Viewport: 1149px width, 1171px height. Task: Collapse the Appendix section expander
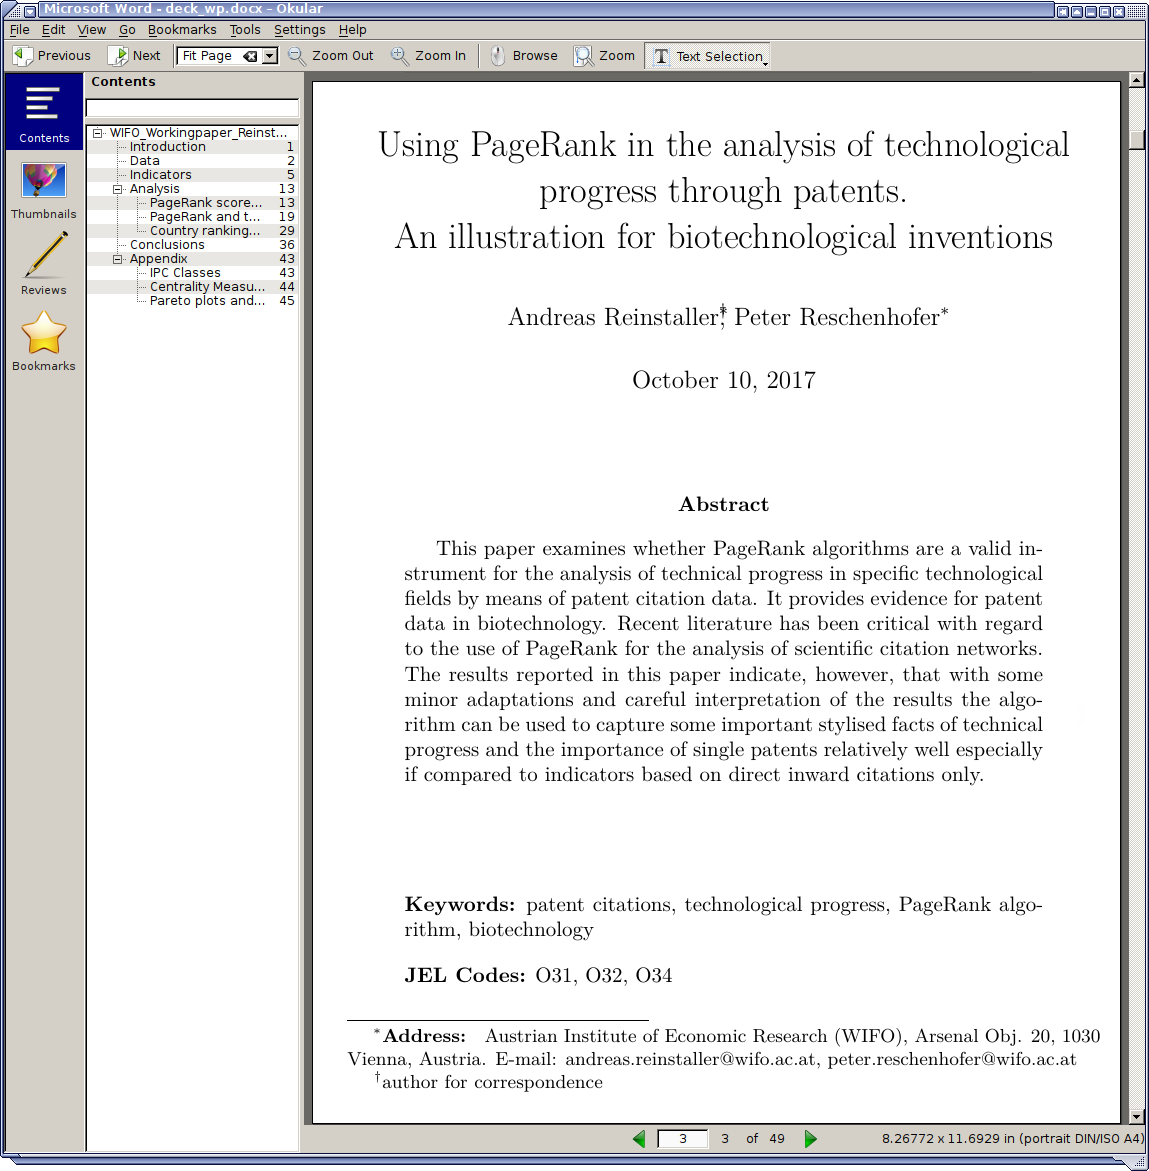(x=117, y=259)
